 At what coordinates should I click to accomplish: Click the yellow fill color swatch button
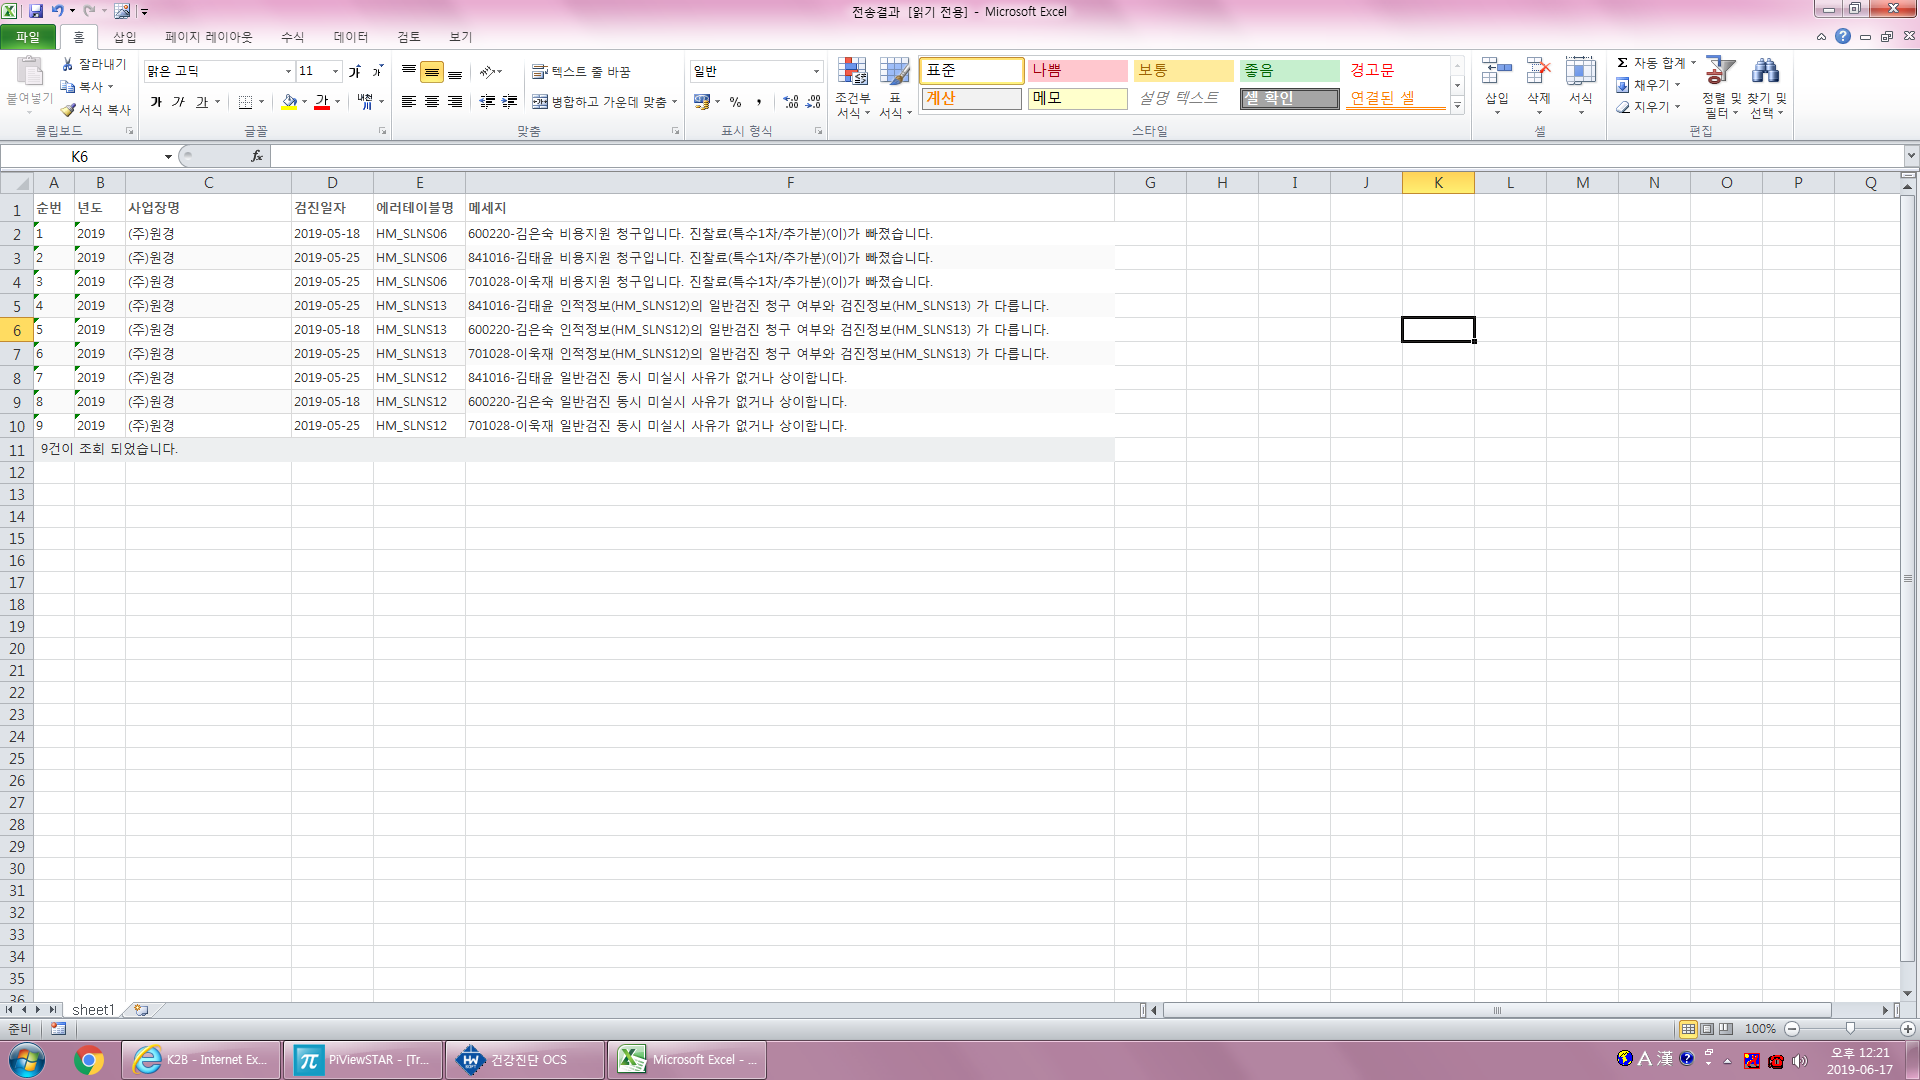[289, 102]
